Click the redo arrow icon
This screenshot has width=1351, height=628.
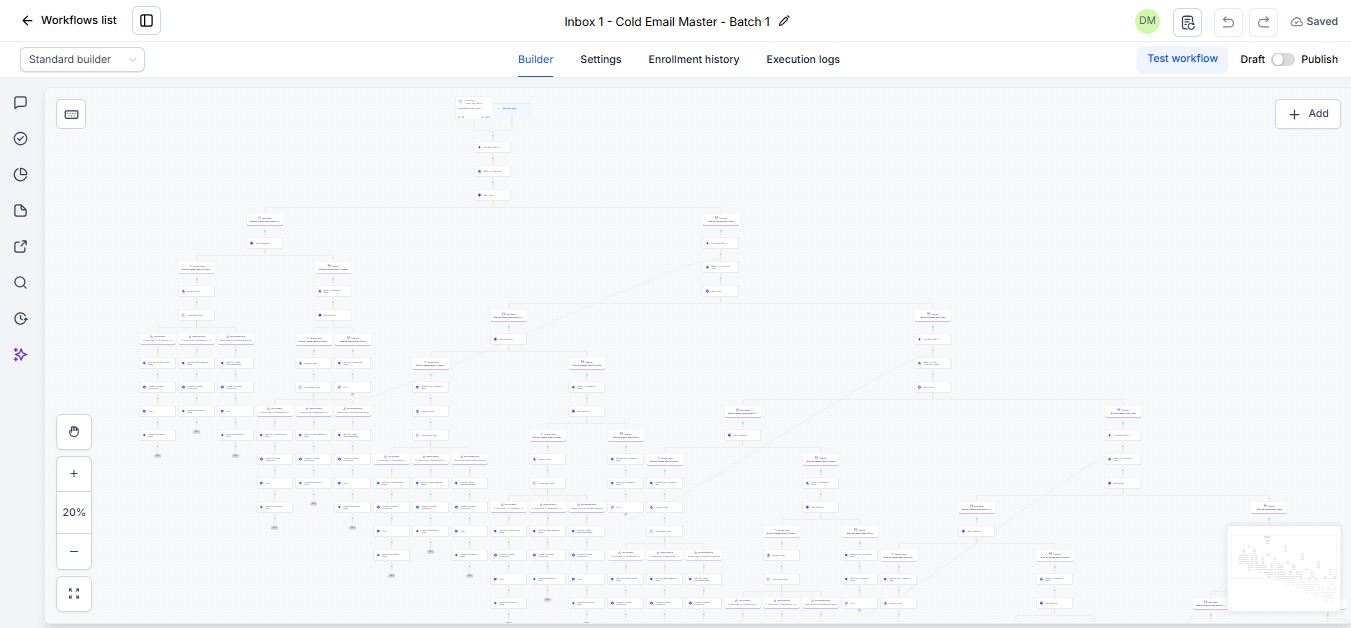(x=1264, y=22)
